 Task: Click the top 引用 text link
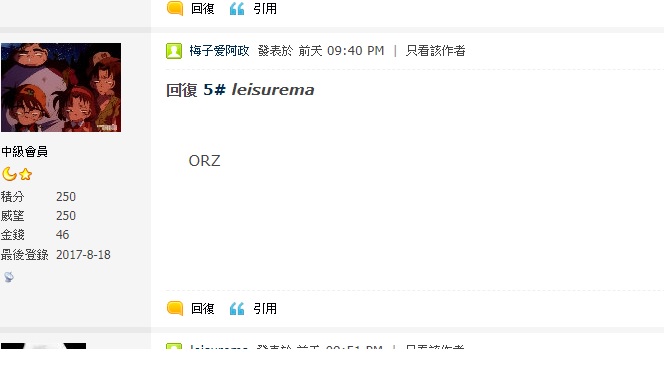pos(265,8)
